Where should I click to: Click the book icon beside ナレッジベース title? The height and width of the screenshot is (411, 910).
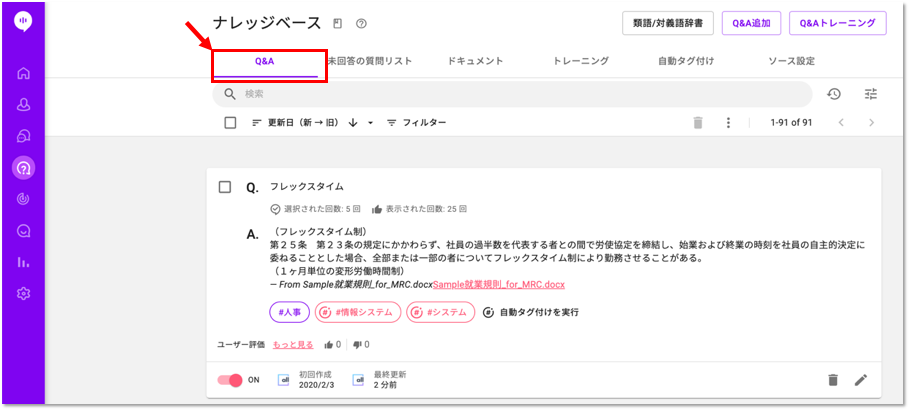tap(338, 24)
